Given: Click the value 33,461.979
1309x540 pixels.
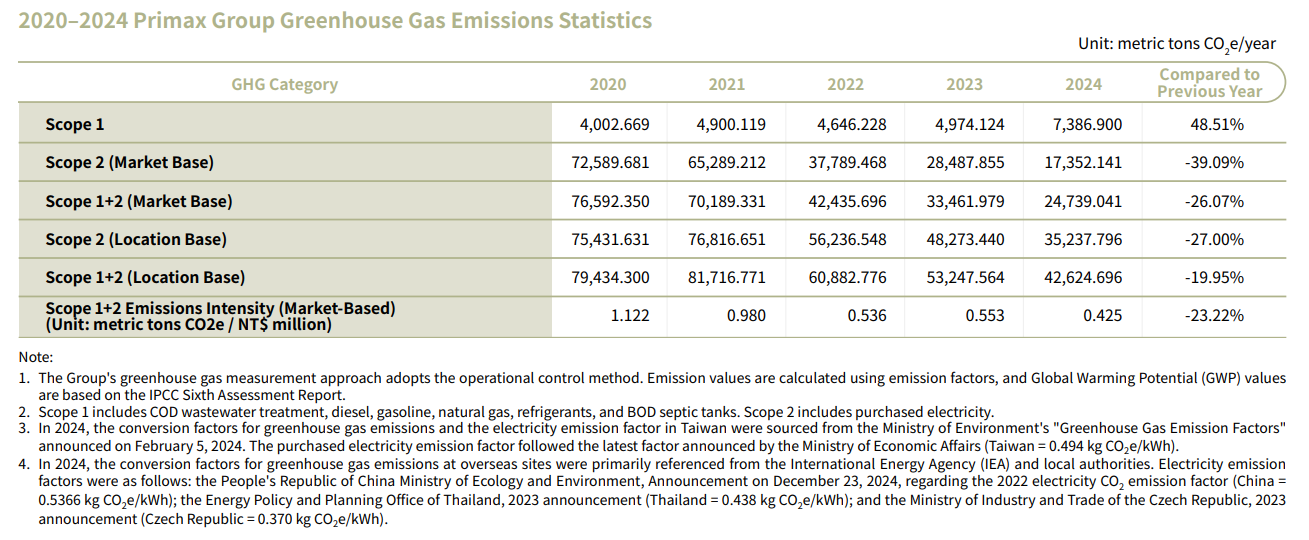Looking at the screenshot, I should [x=966, y=201].
